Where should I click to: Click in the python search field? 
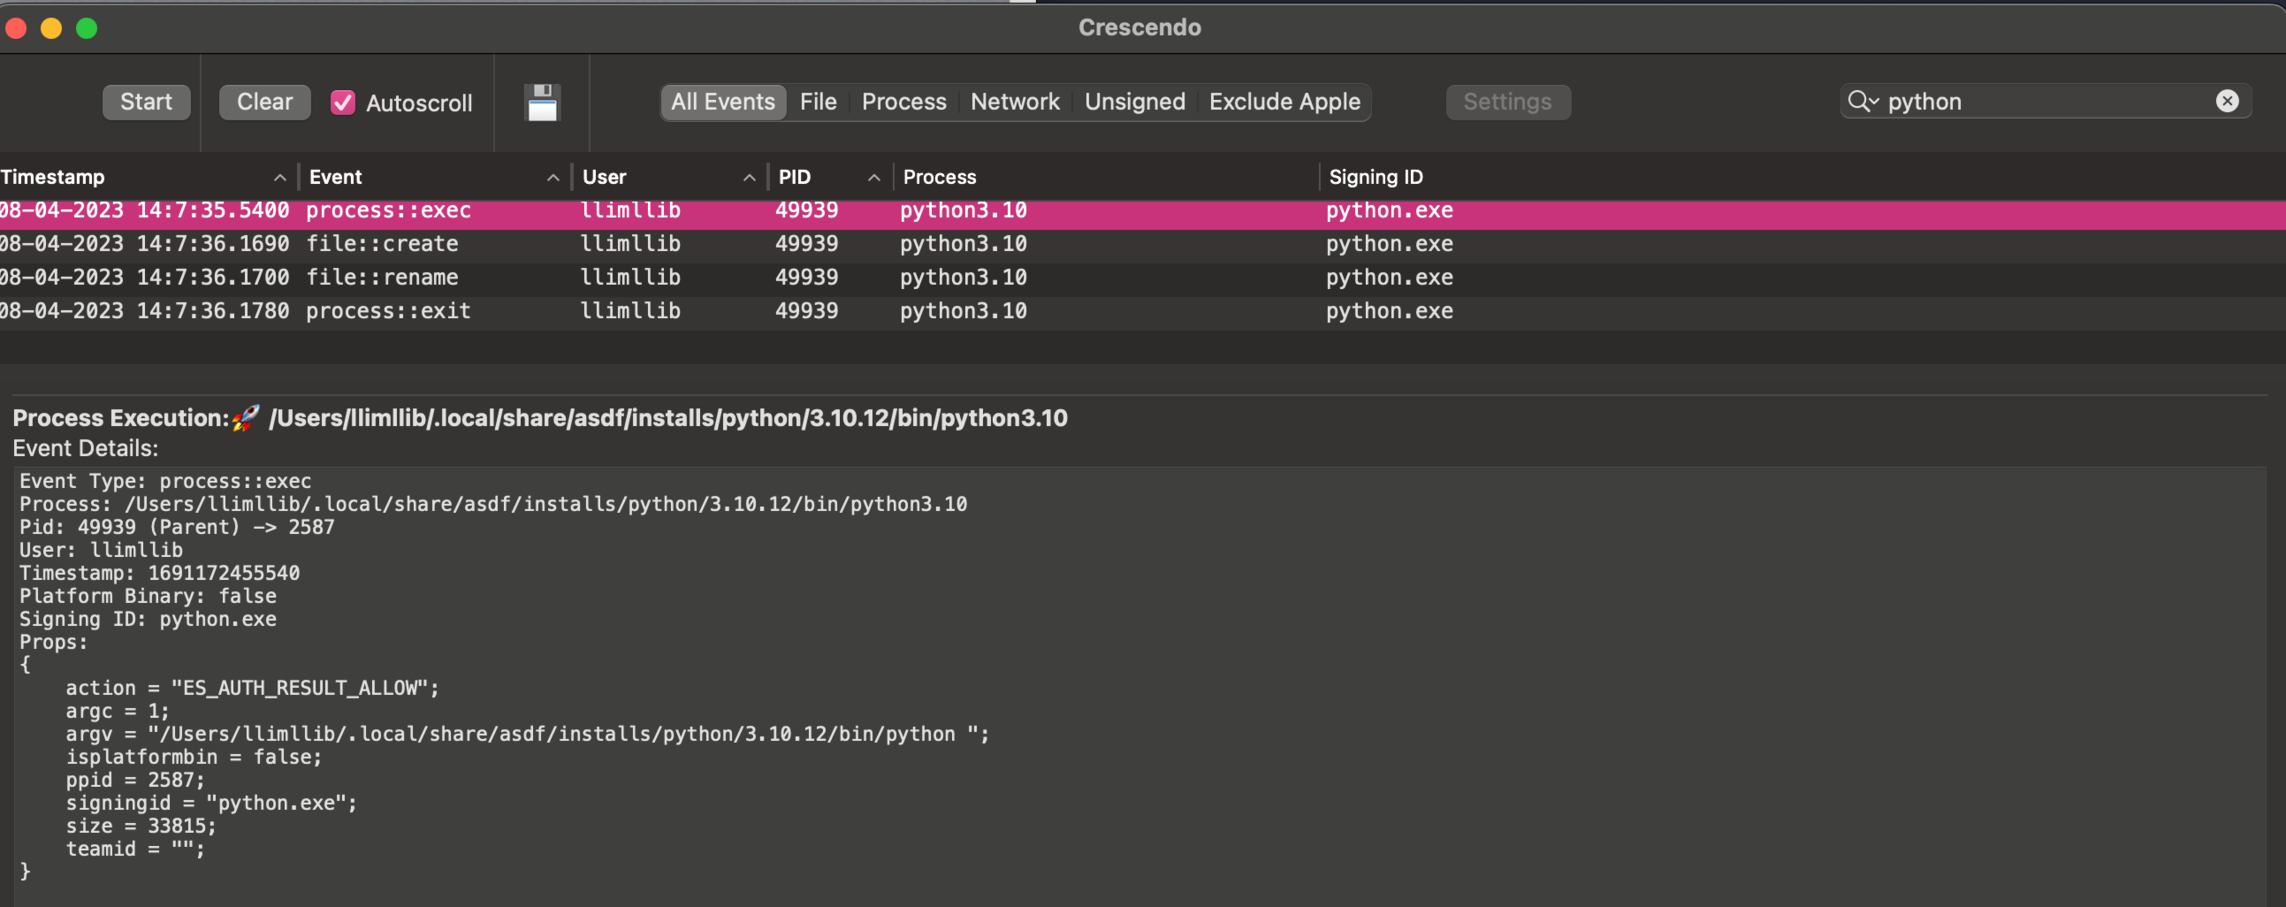tap(2040, 102)
